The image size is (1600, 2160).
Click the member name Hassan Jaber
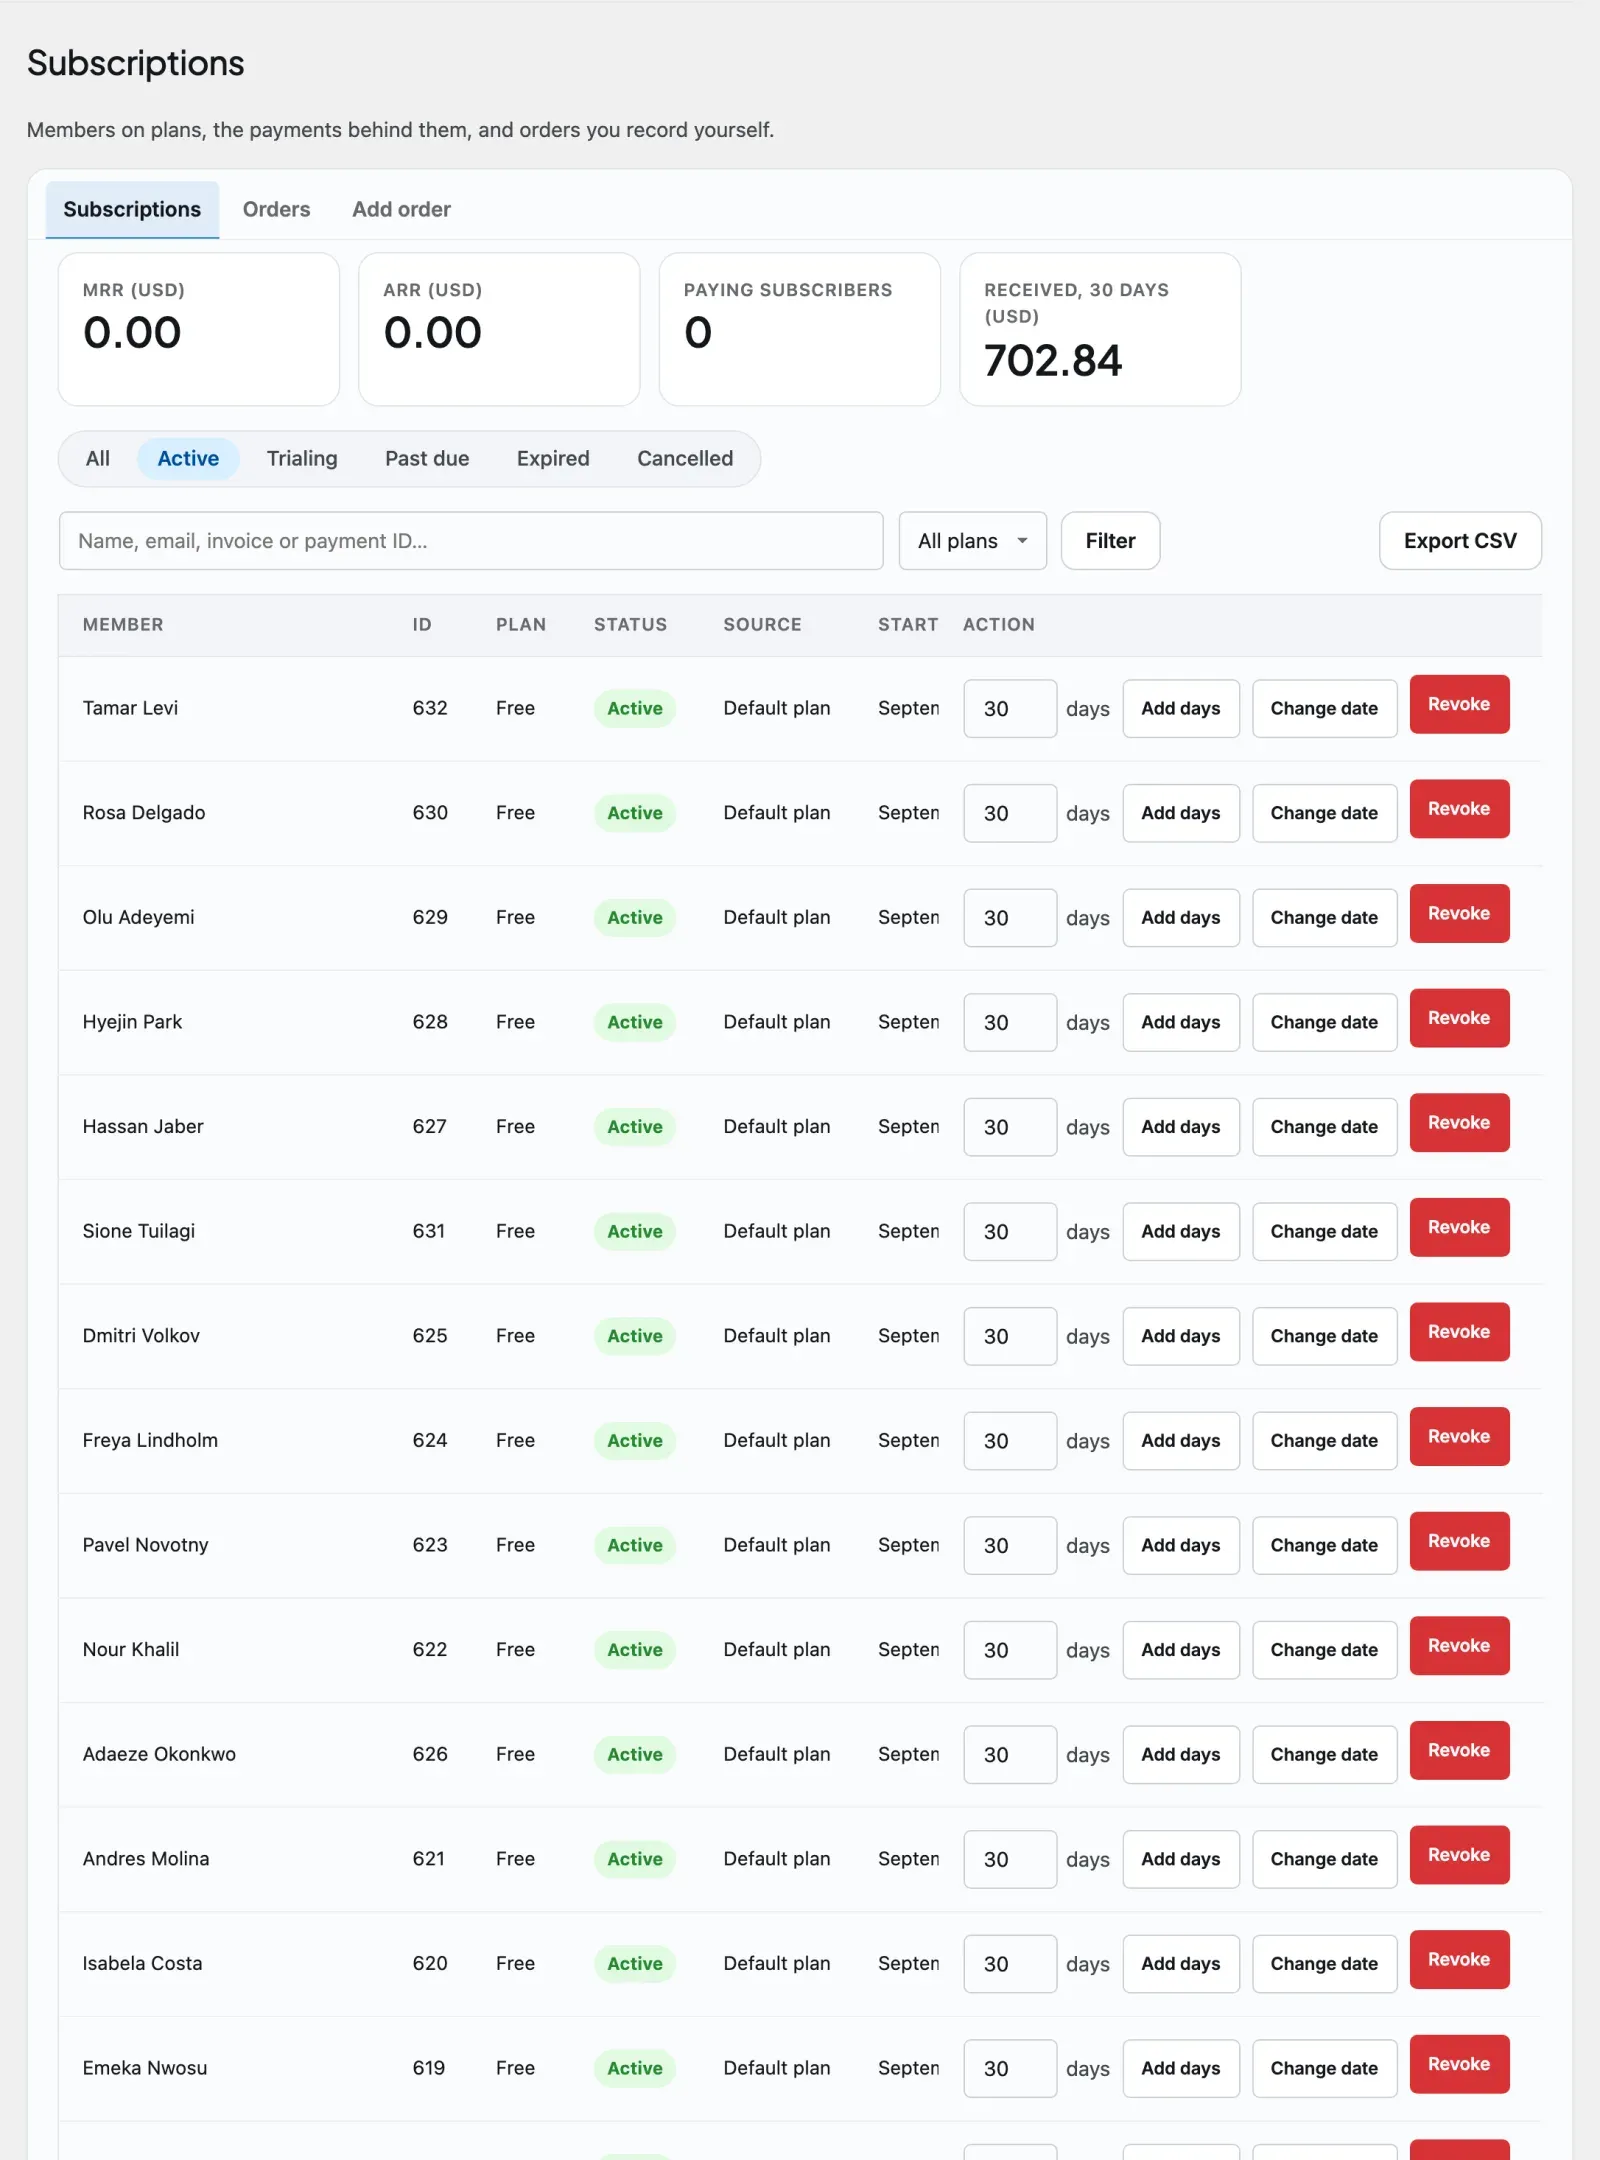pos(143,1127)
